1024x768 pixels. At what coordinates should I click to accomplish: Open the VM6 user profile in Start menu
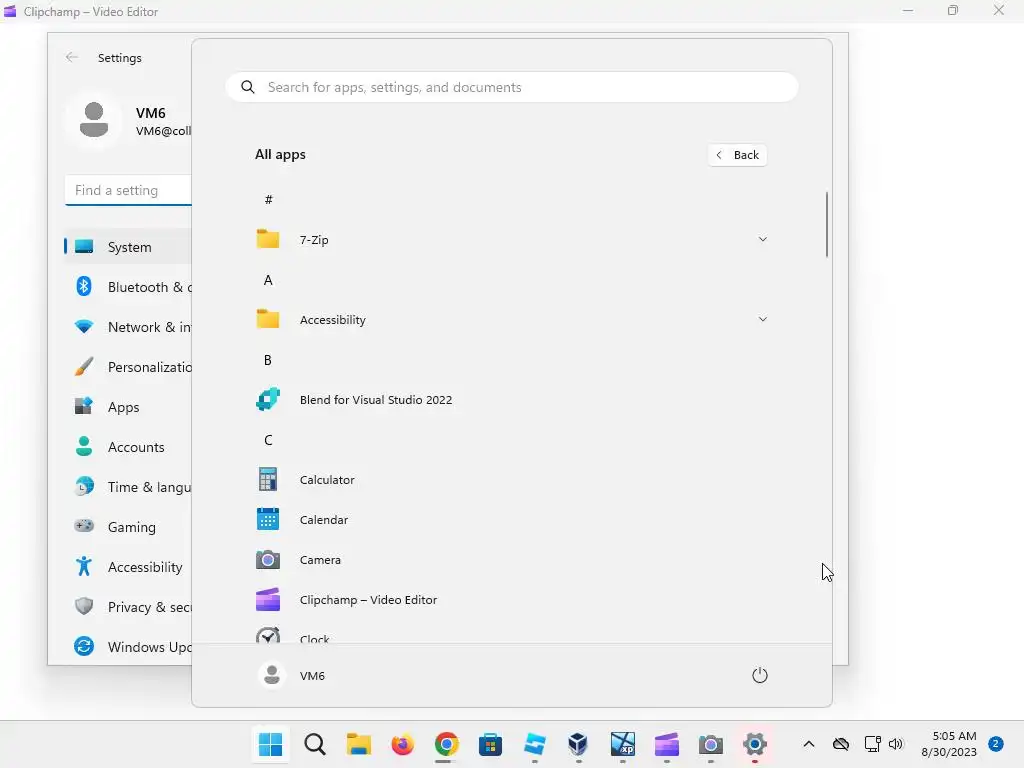click(x=291, y=675)
